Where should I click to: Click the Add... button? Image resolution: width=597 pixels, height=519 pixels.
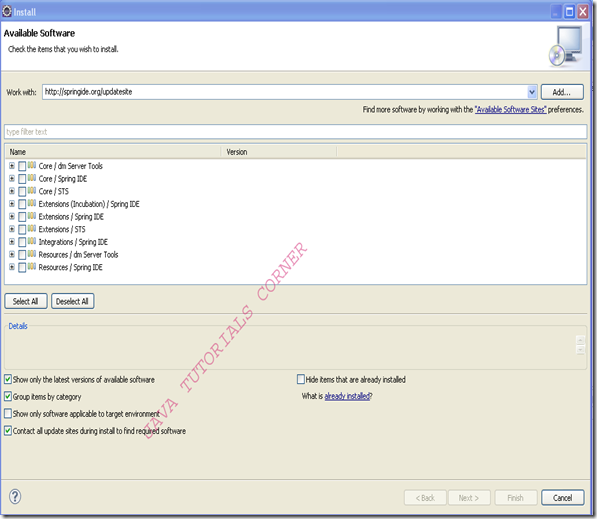coord(562,92)
